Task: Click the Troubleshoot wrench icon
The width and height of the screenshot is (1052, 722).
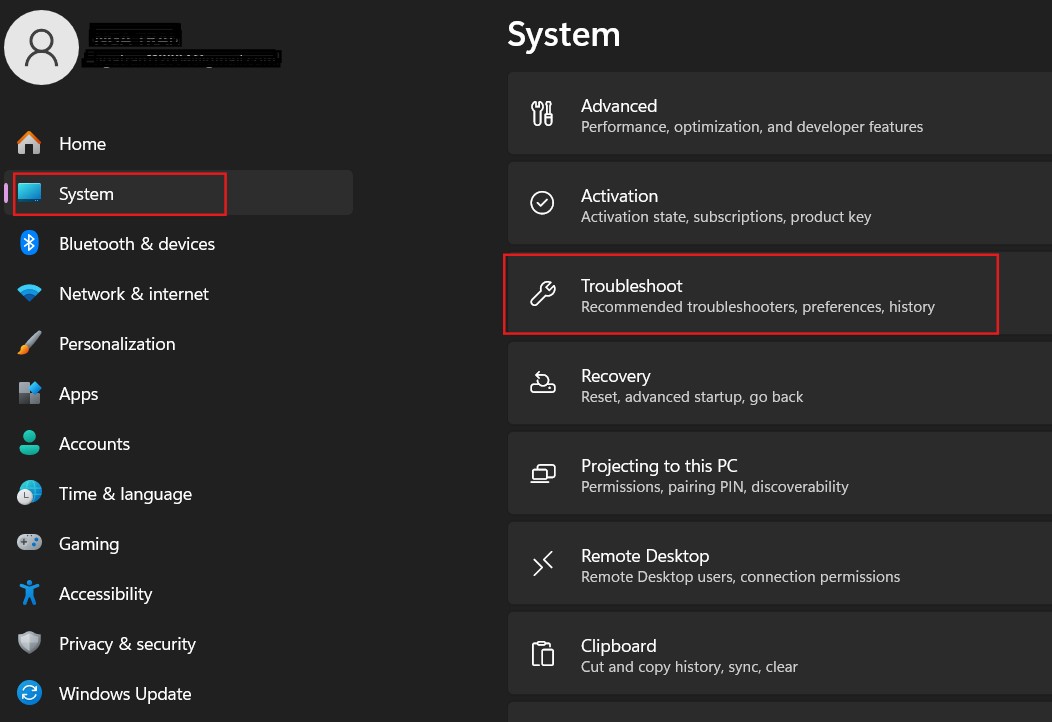Action: [x=542, y=293]
